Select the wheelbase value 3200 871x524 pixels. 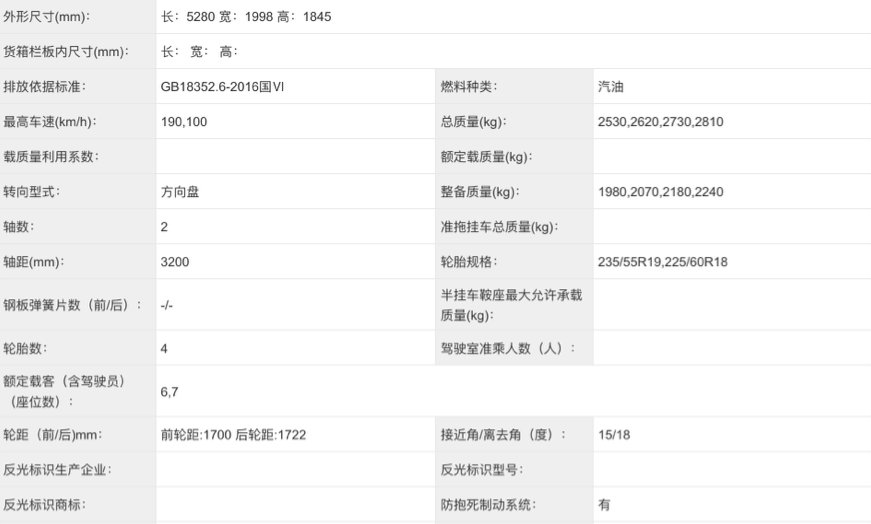point(175,262)
